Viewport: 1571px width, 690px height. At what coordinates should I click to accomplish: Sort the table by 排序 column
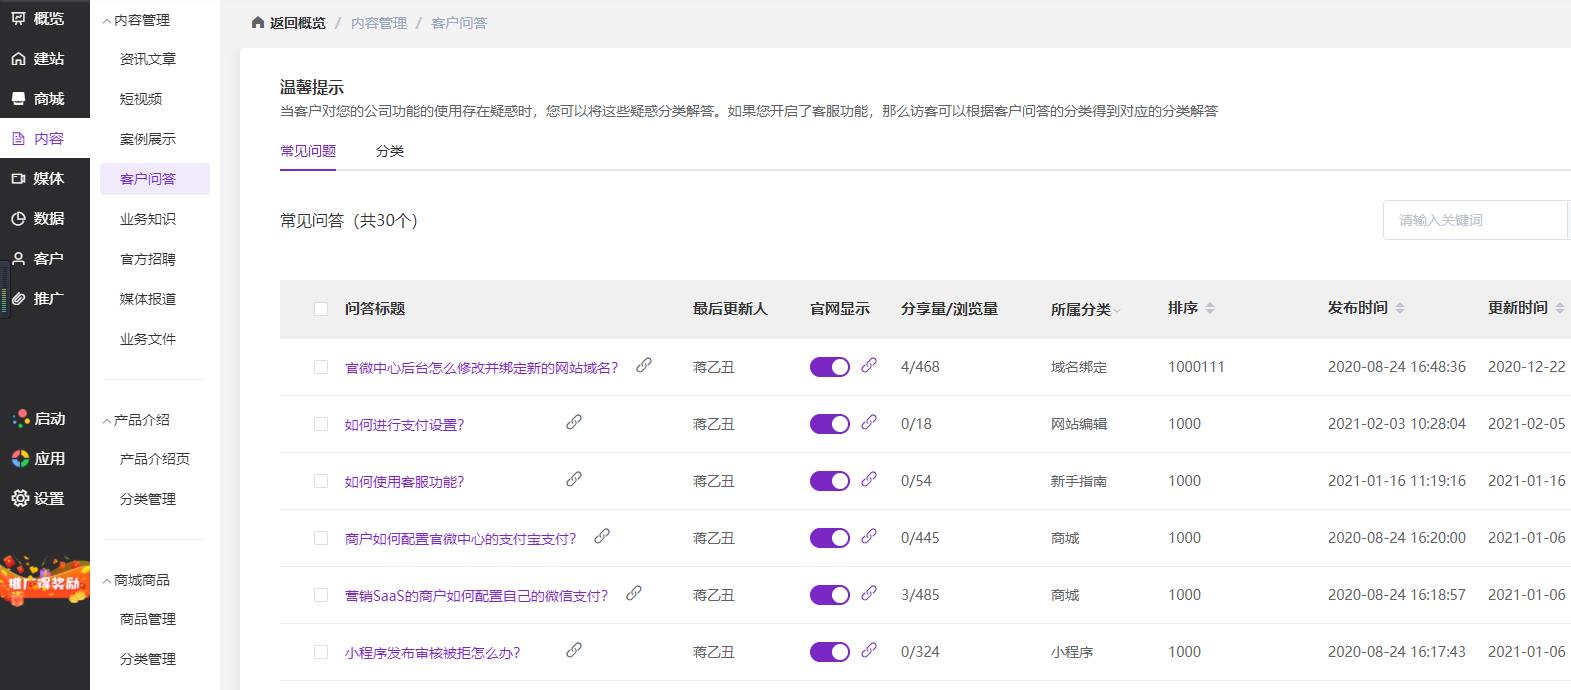point(1210,309)
